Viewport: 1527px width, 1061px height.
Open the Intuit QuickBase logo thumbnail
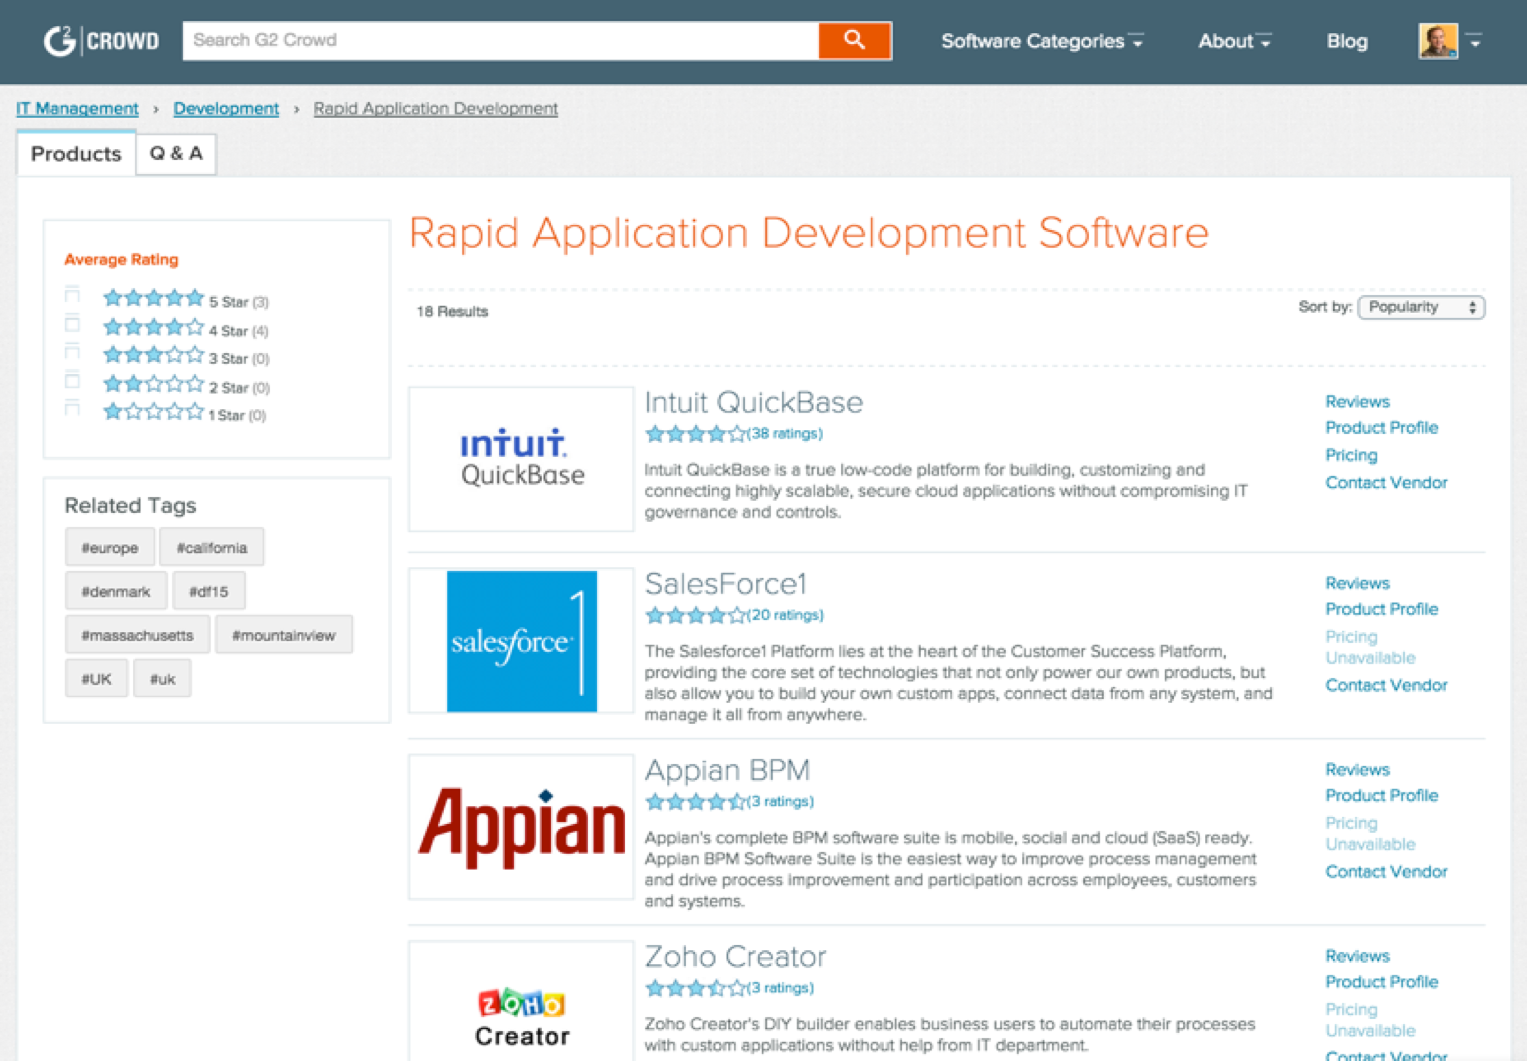(x=521, y=459)
